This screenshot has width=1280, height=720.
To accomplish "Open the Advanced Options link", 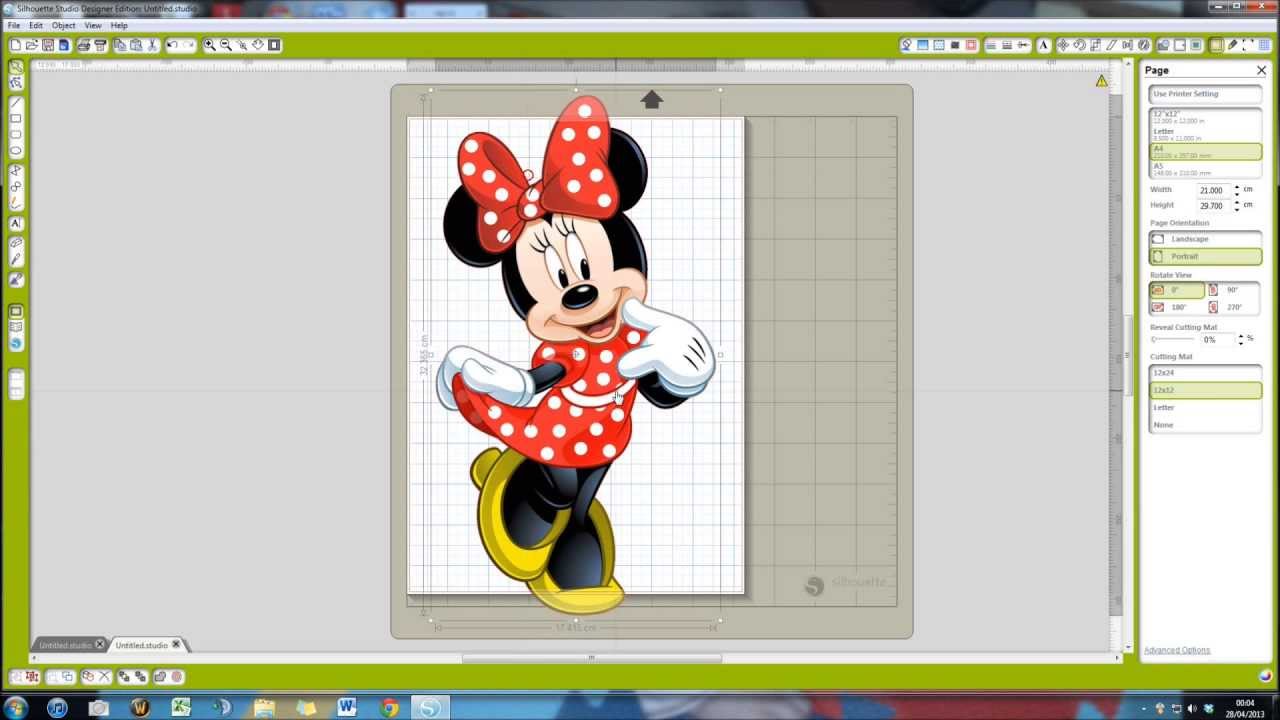I will [1177, 650].
